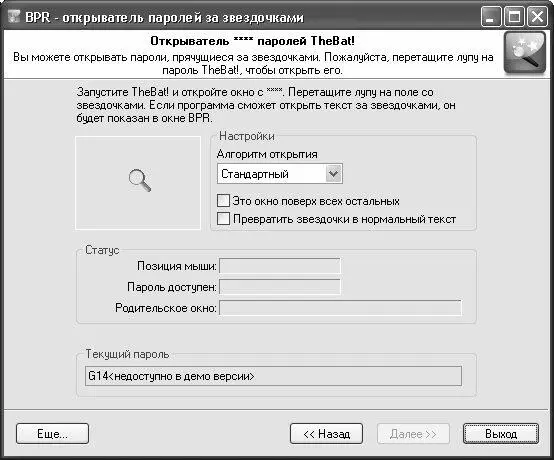Click the magic wand wizard logo icon
Viewport: 554px width, 460px height.
tap(525, 53)
